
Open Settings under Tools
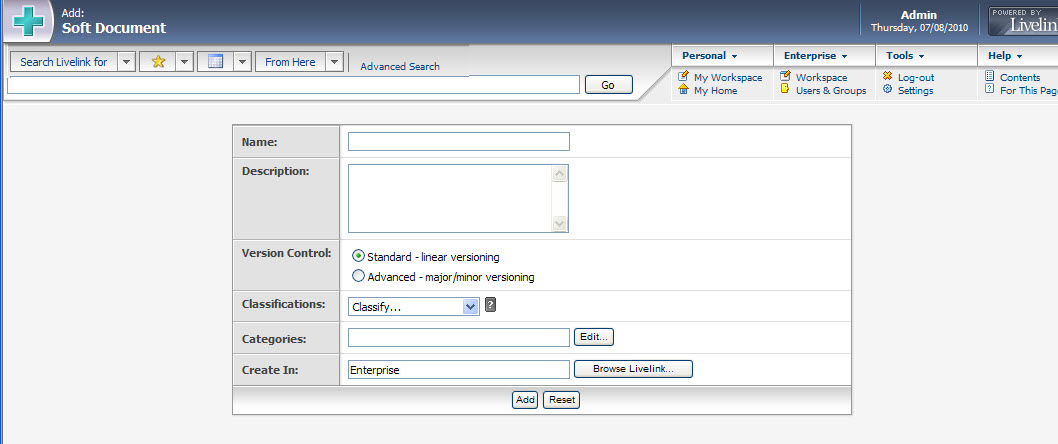coord(915,90)
